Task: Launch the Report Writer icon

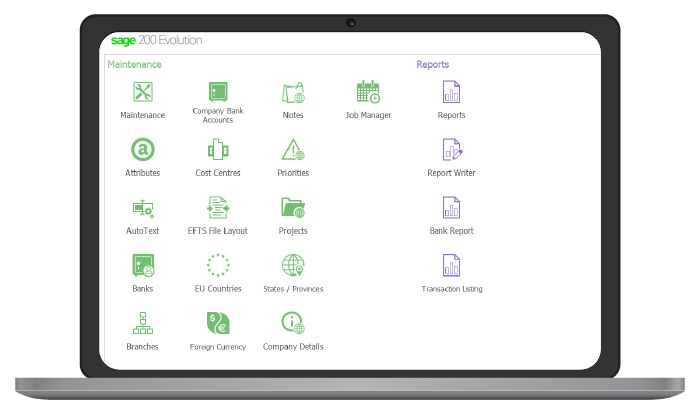Action: click(x=452, y=150)
